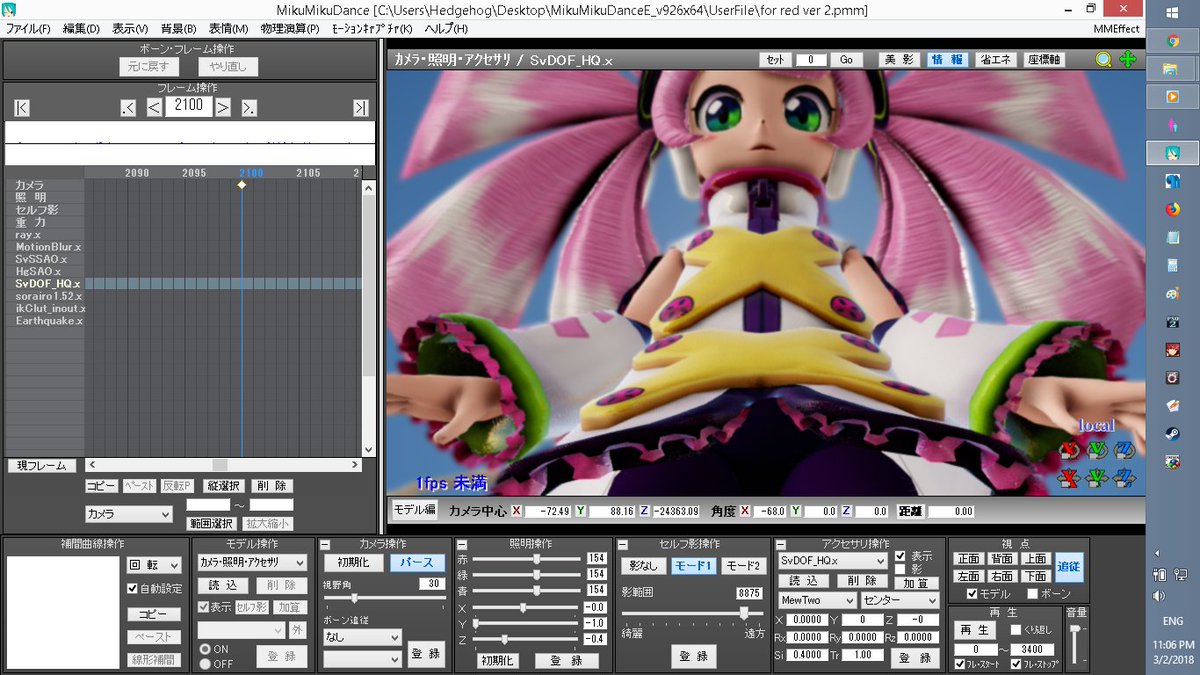Click the モード2 shadow mode button
This screenshot has width=1200, height=675.
742,566
